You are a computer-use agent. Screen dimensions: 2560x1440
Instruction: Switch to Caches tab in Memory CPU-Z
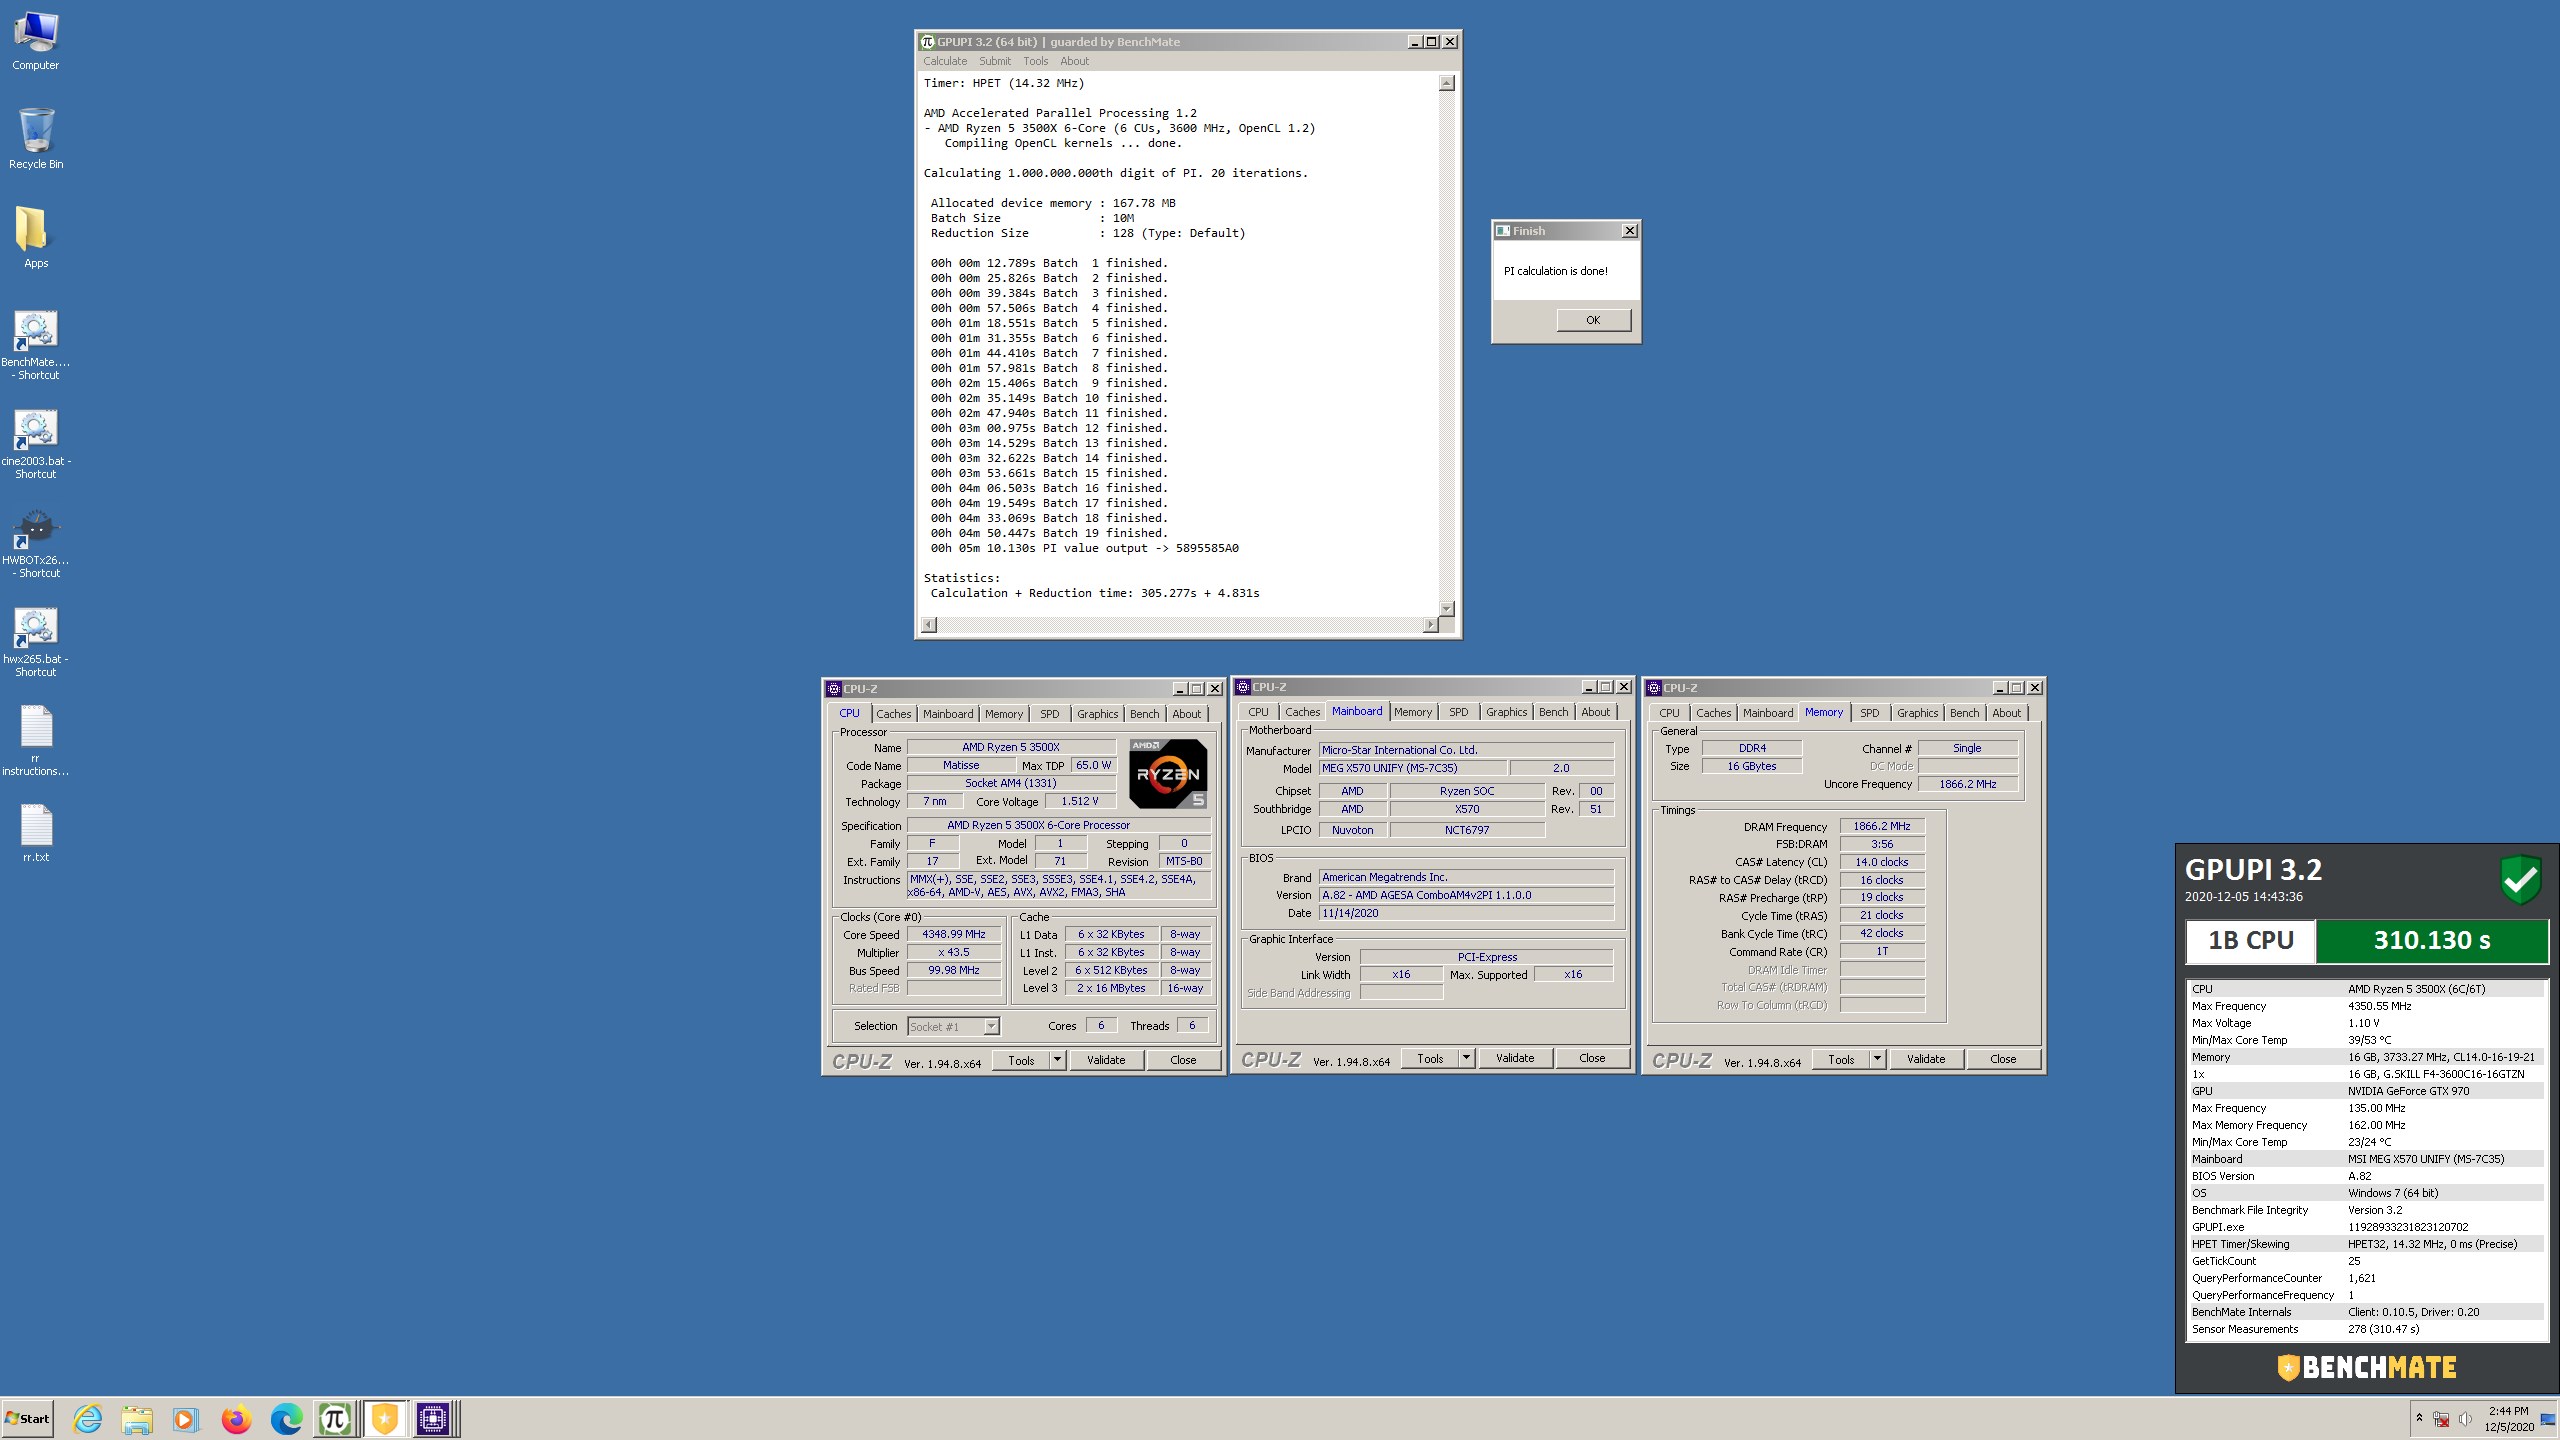pos(1713,713)
